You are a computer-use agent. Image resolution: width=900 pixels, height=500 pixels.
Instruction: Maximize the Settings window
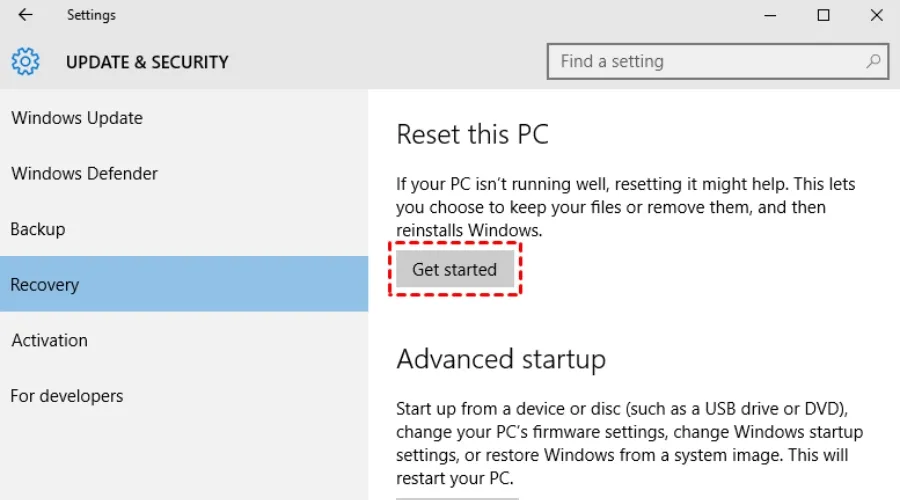tap(823, 15)
